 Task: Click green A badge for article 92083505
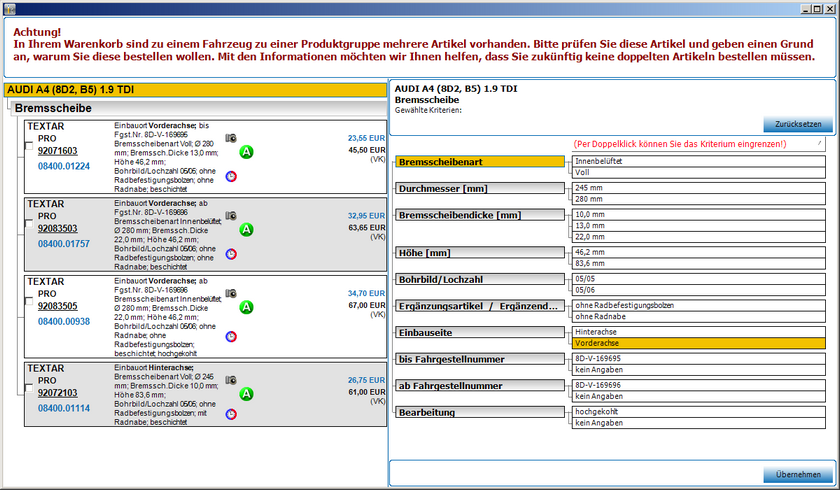[x=246, y=307]
